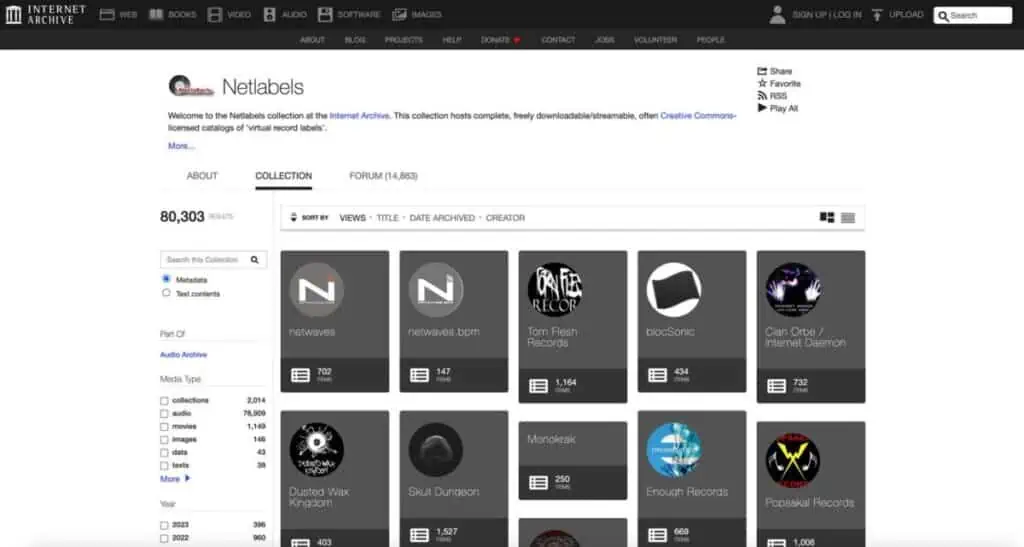This screenshot has height=547, width=1024.
Task: Click the items list icon on Skull Dungeon card
Action: tap(419, 535)
